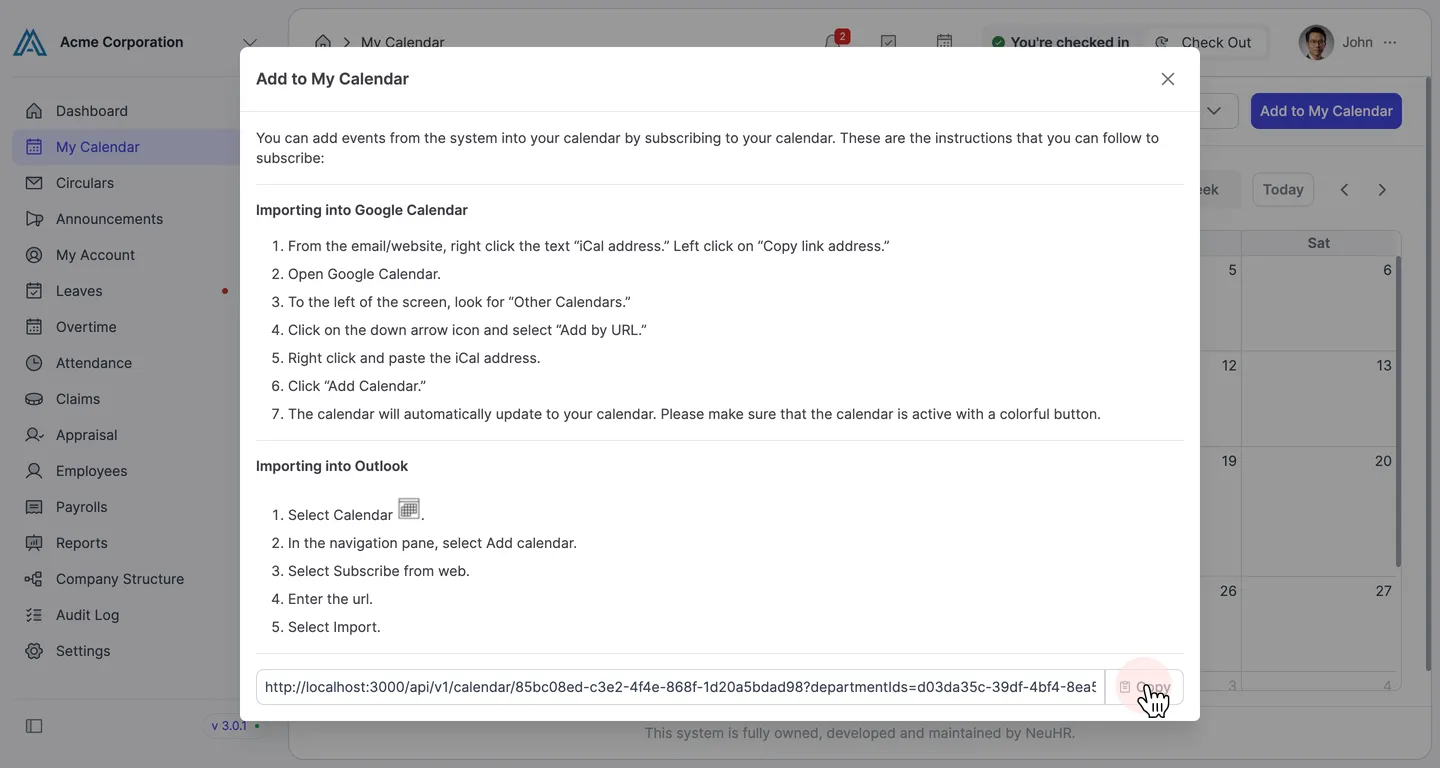Click the Settings gear icon

coord(34,651)
